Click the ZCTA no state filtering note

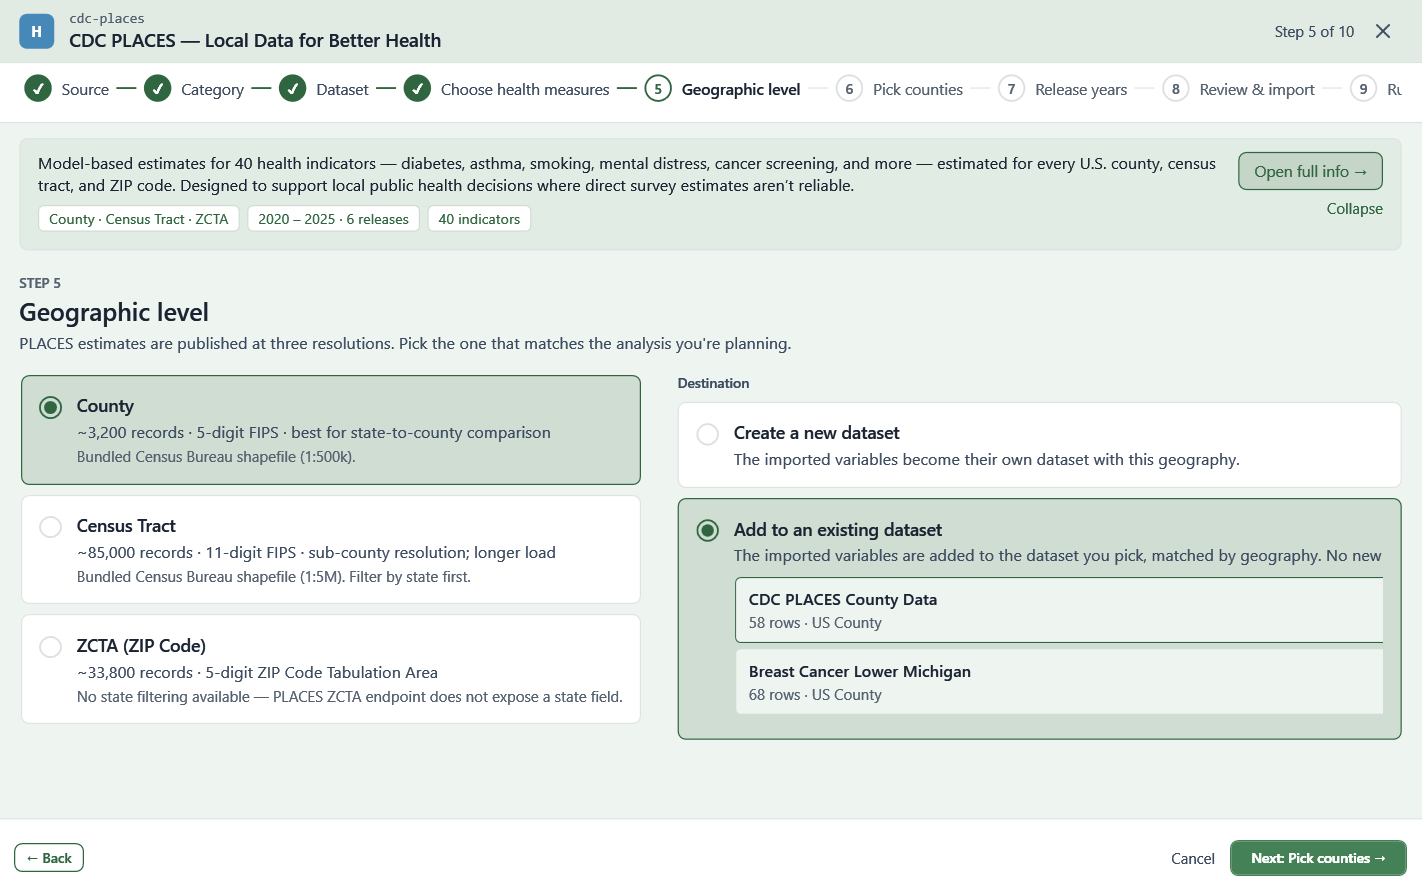(x=350, y=696)
